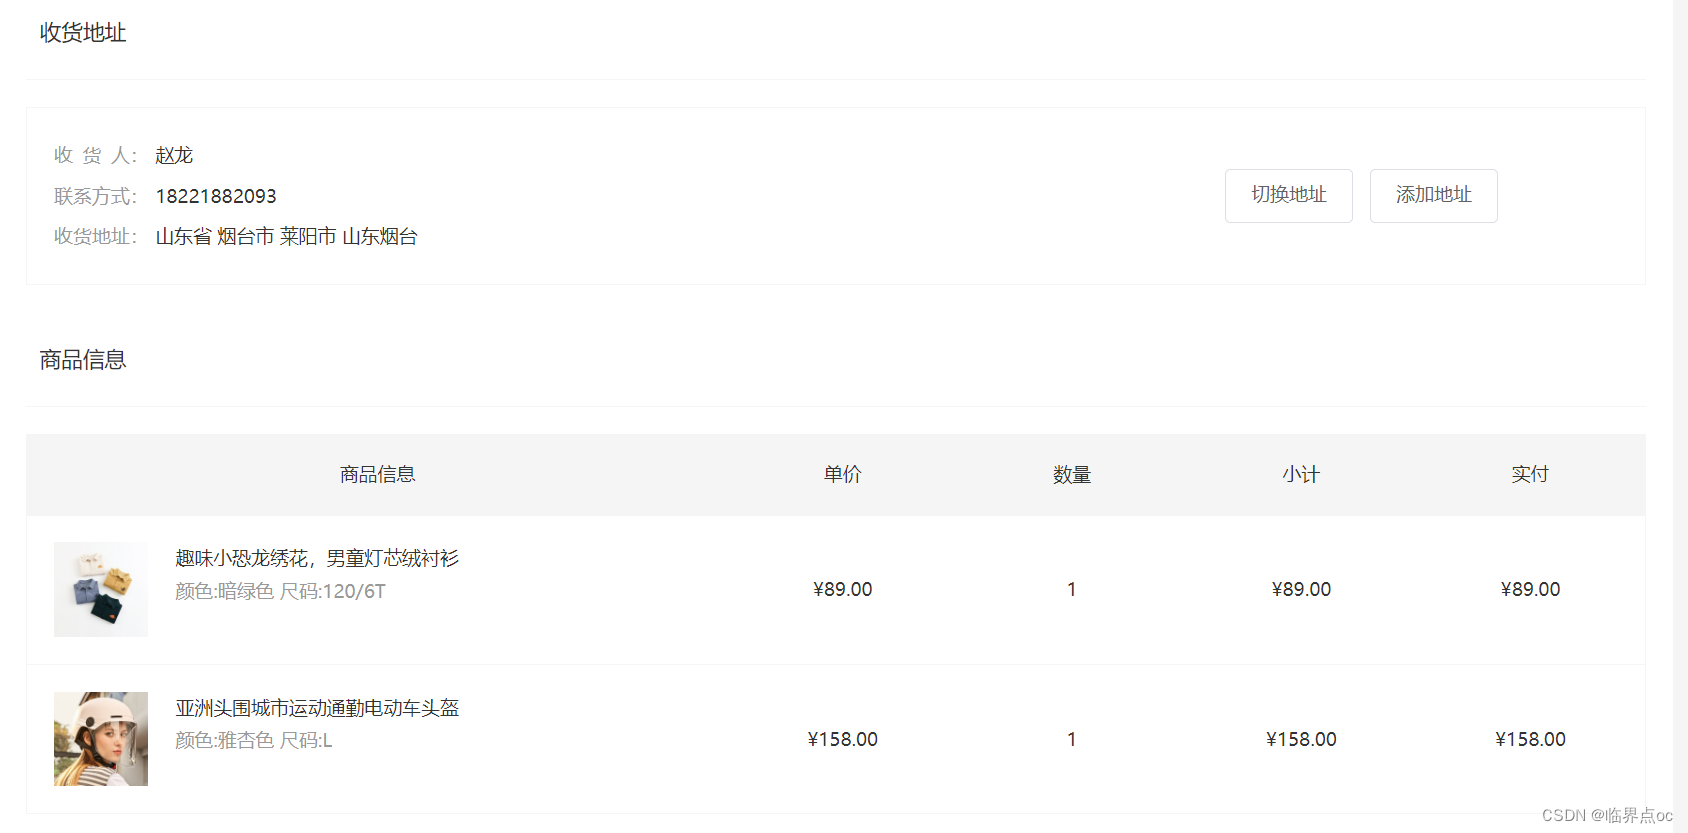Click the 添加地址 button to add address

[1433, 196]
